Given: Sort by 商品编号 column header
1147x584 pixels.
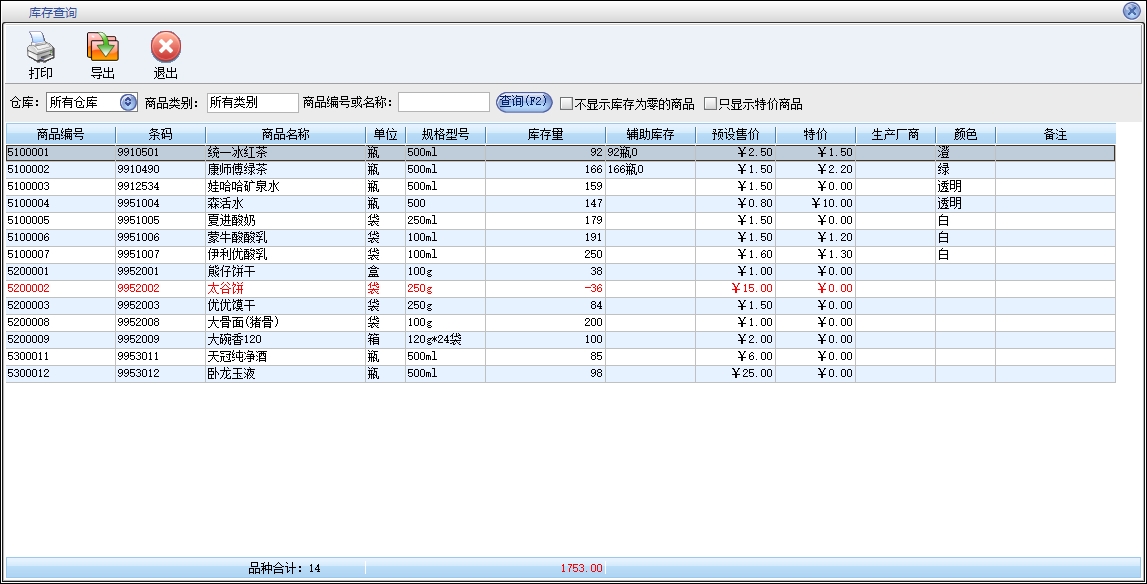Looking at the screenshot, I should point(60,134).
